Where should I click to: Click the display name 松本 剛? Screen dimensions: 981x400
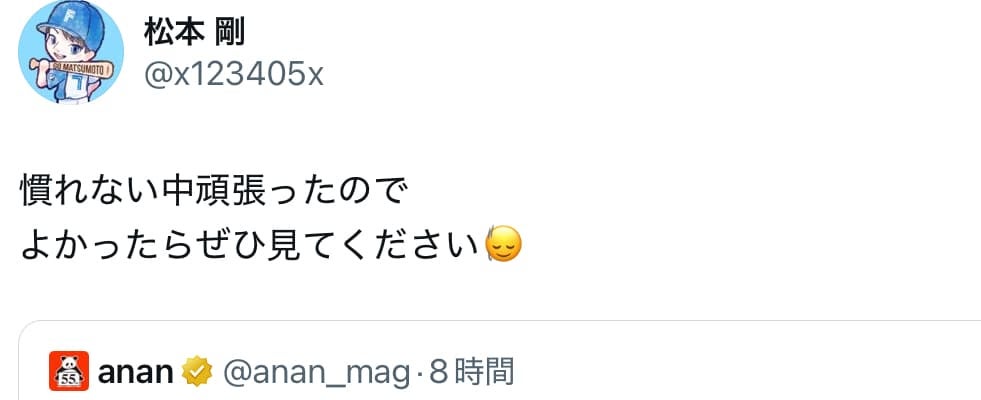[x=195, y=32]
